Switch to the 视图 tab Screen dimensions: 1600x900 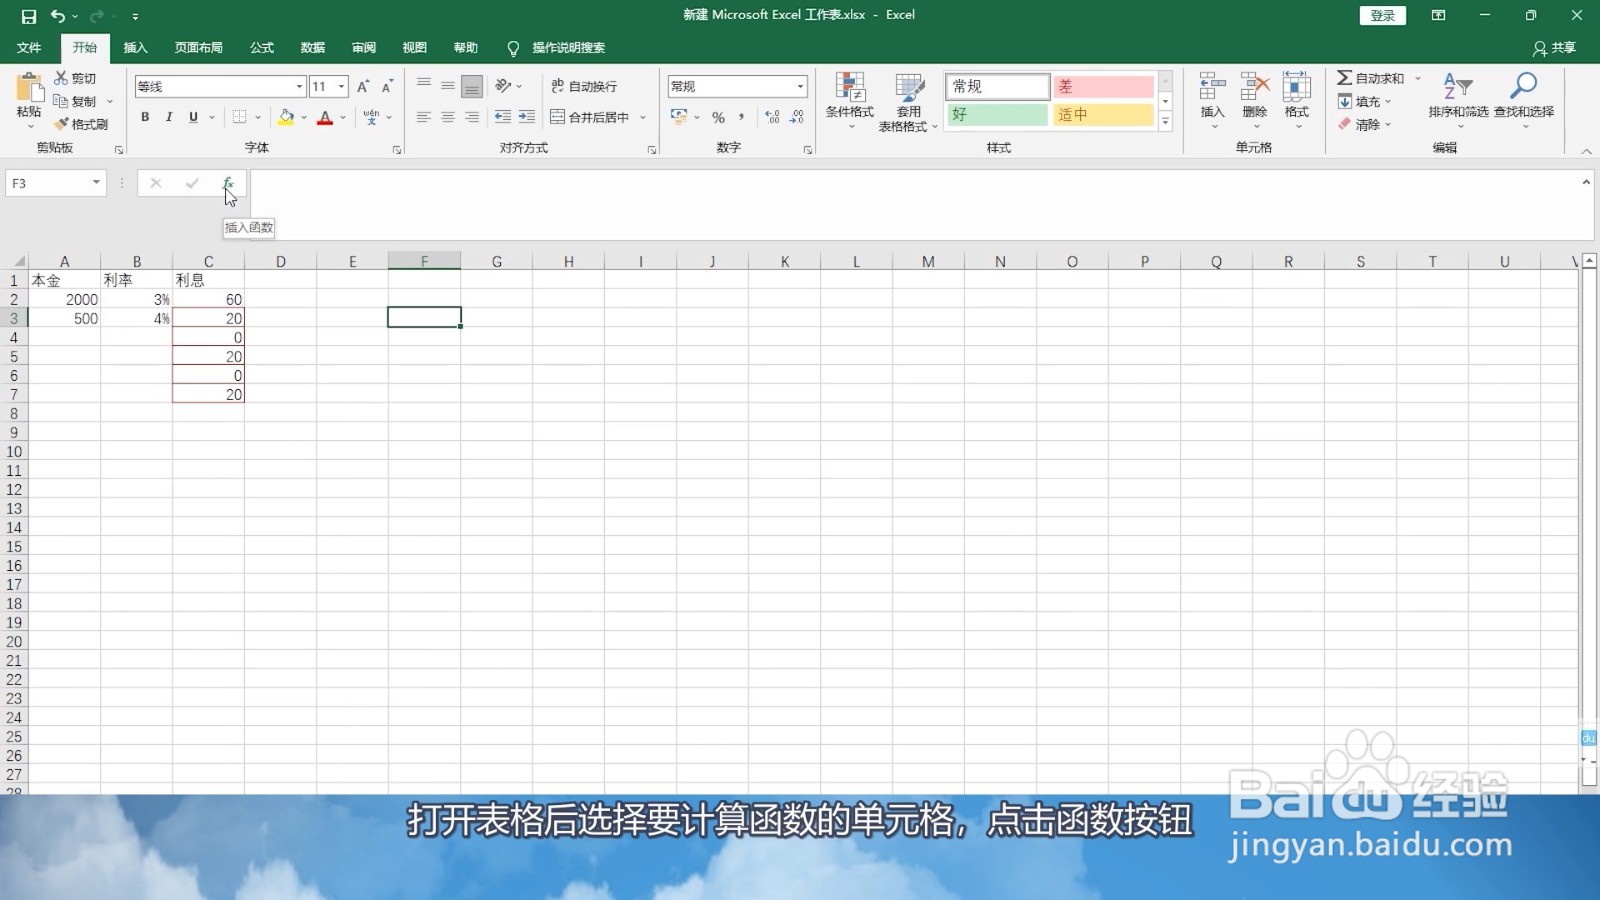click(x=414, y=48)
